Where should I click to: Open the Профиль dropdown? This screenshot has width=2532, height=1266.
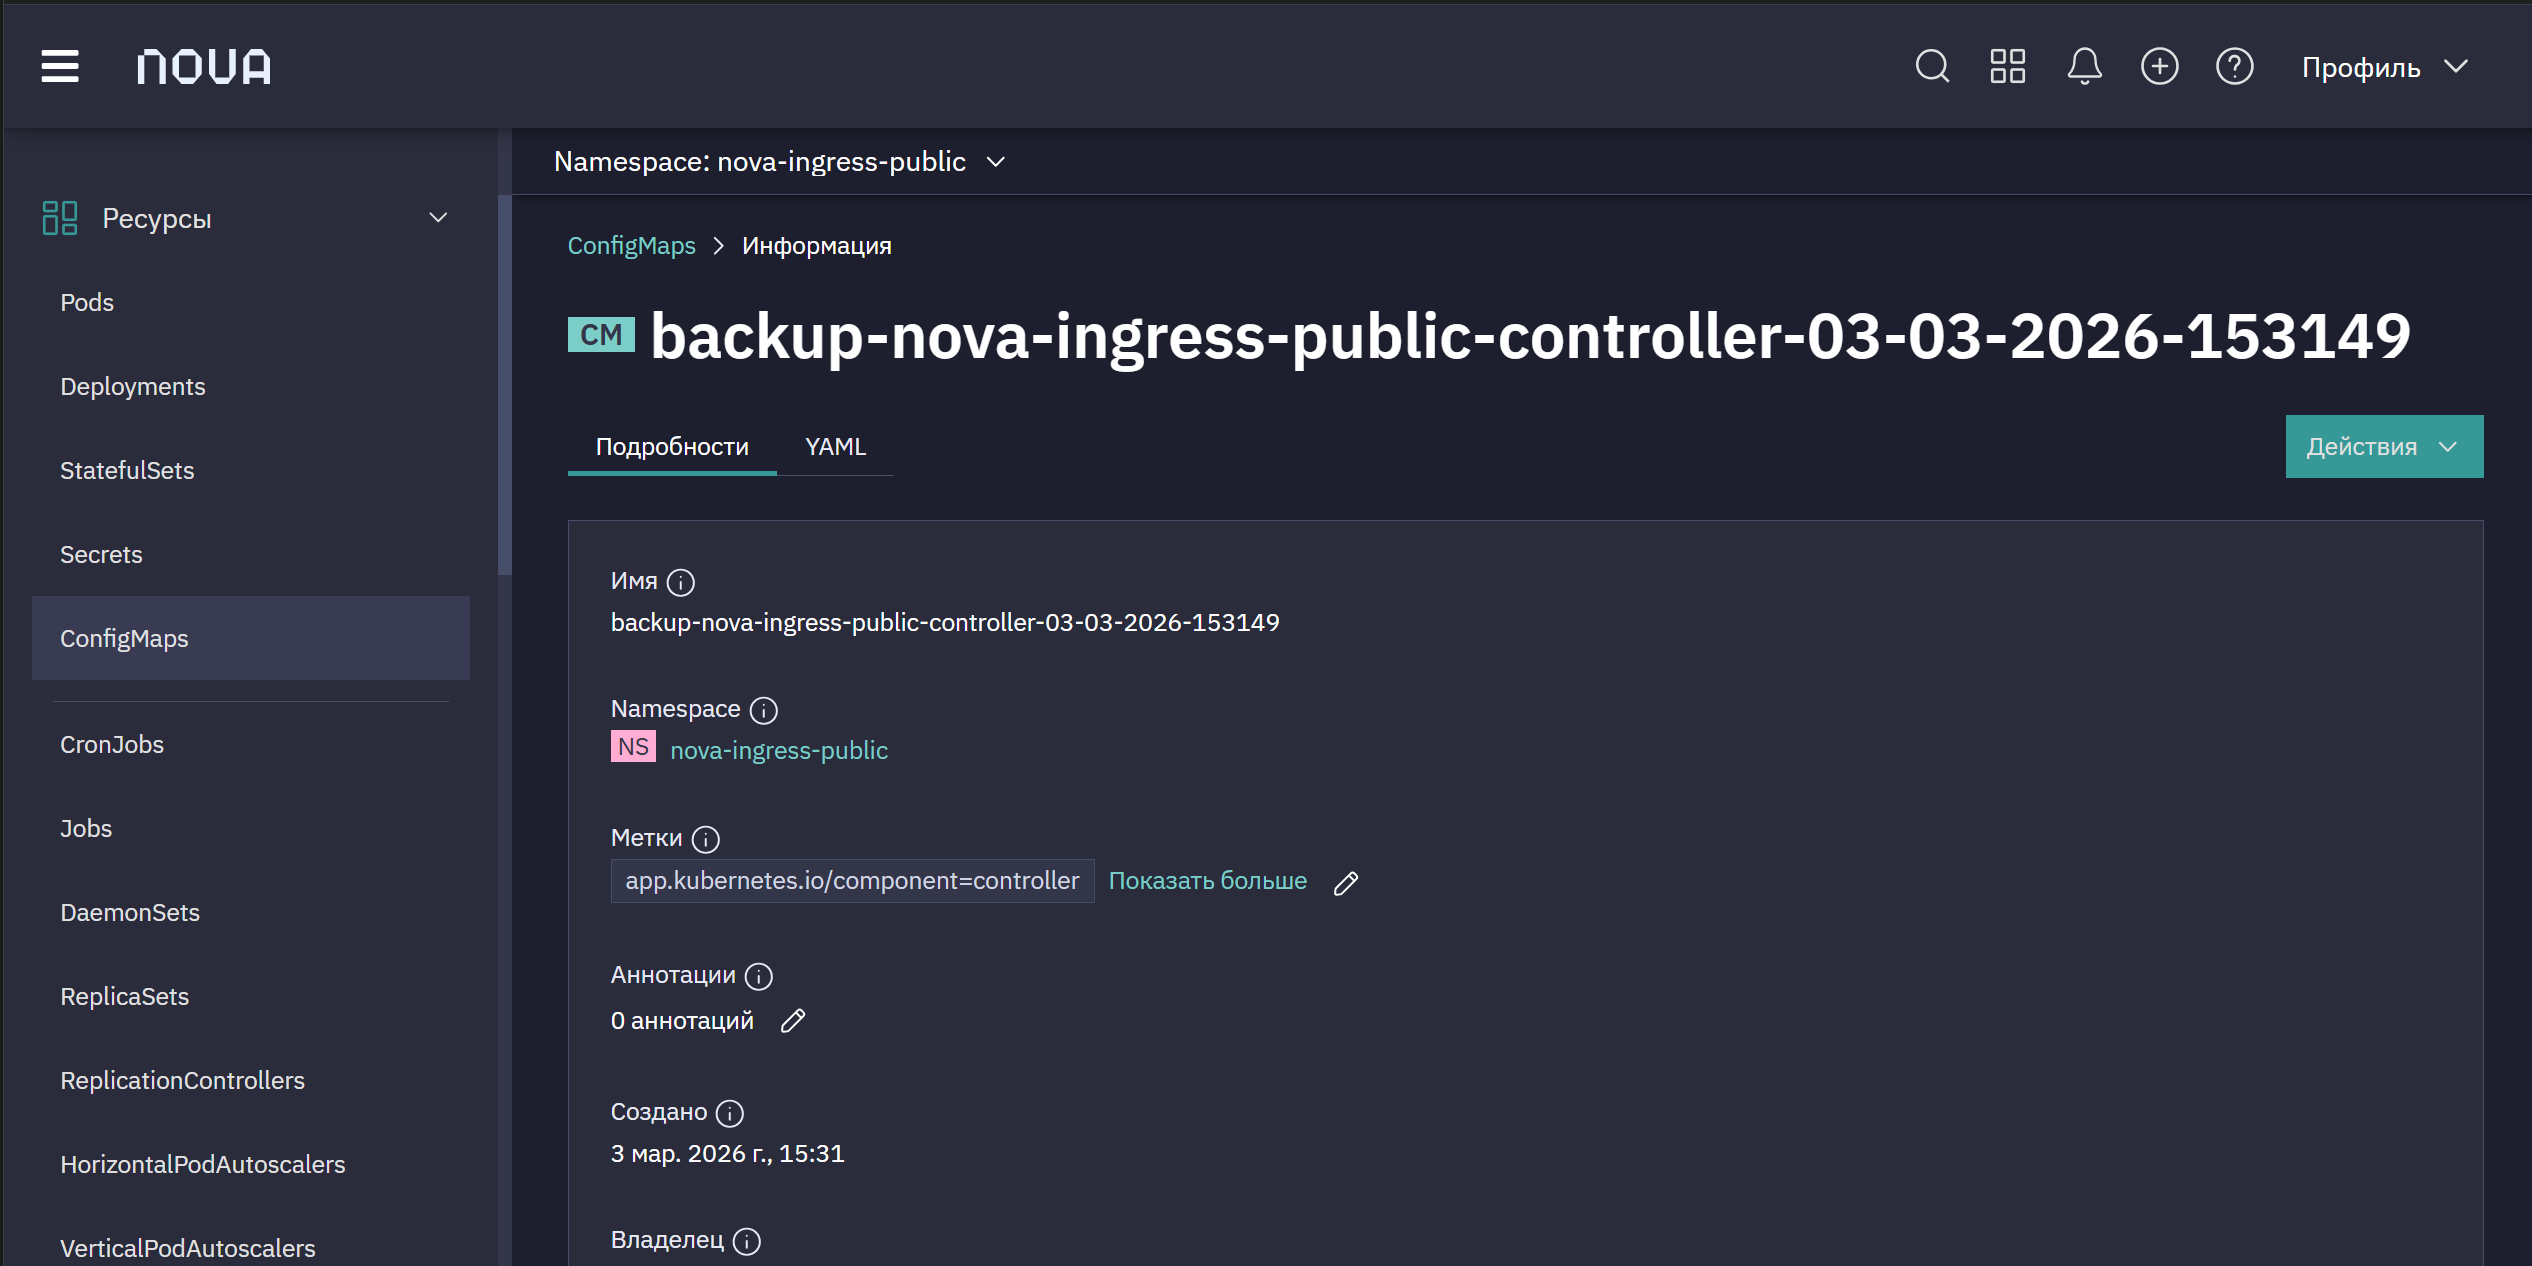click(2386, 67)
